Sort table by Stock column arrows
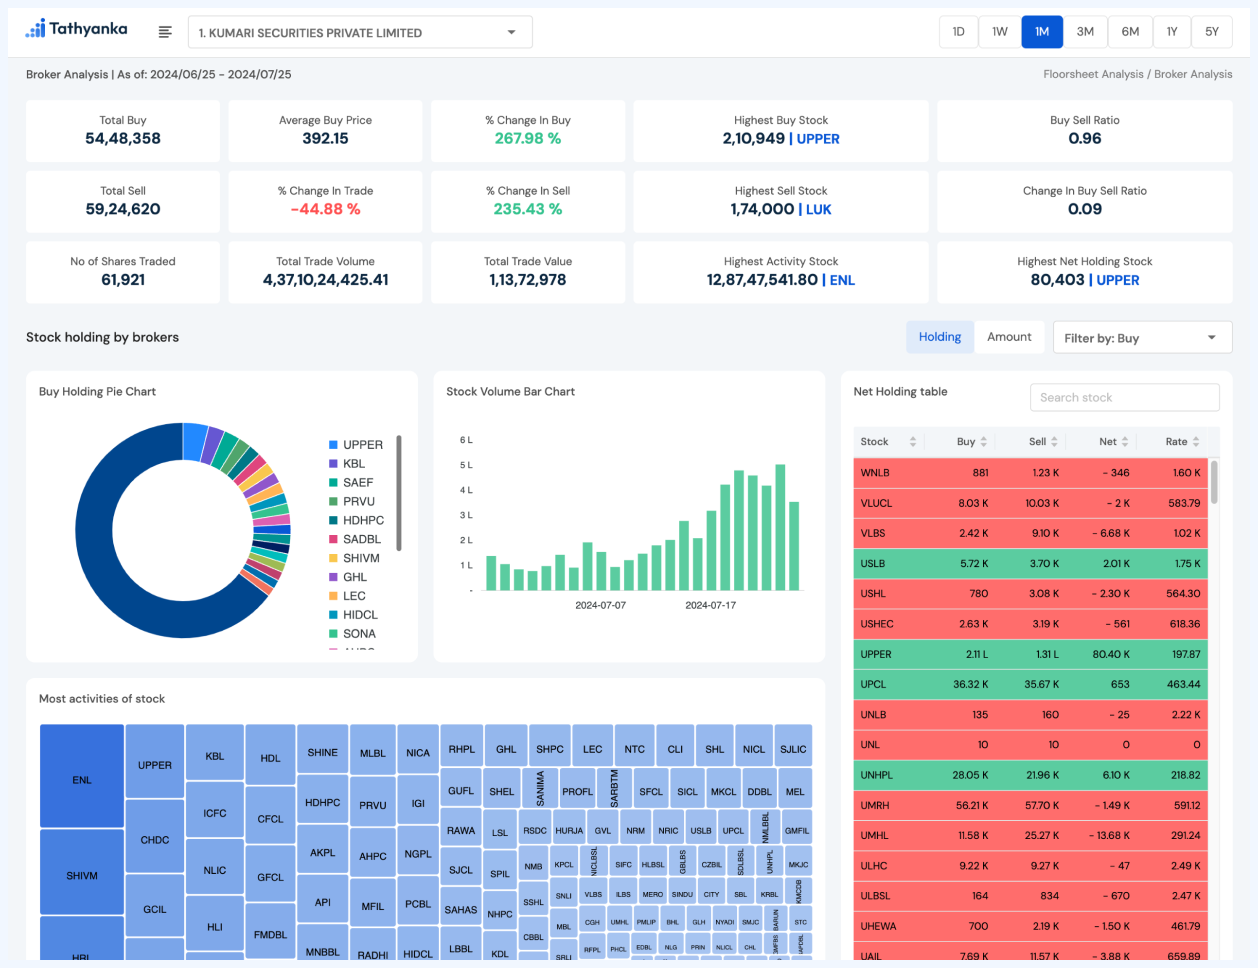The height and width of the screenshot is (968, 1258). [912, 442]
